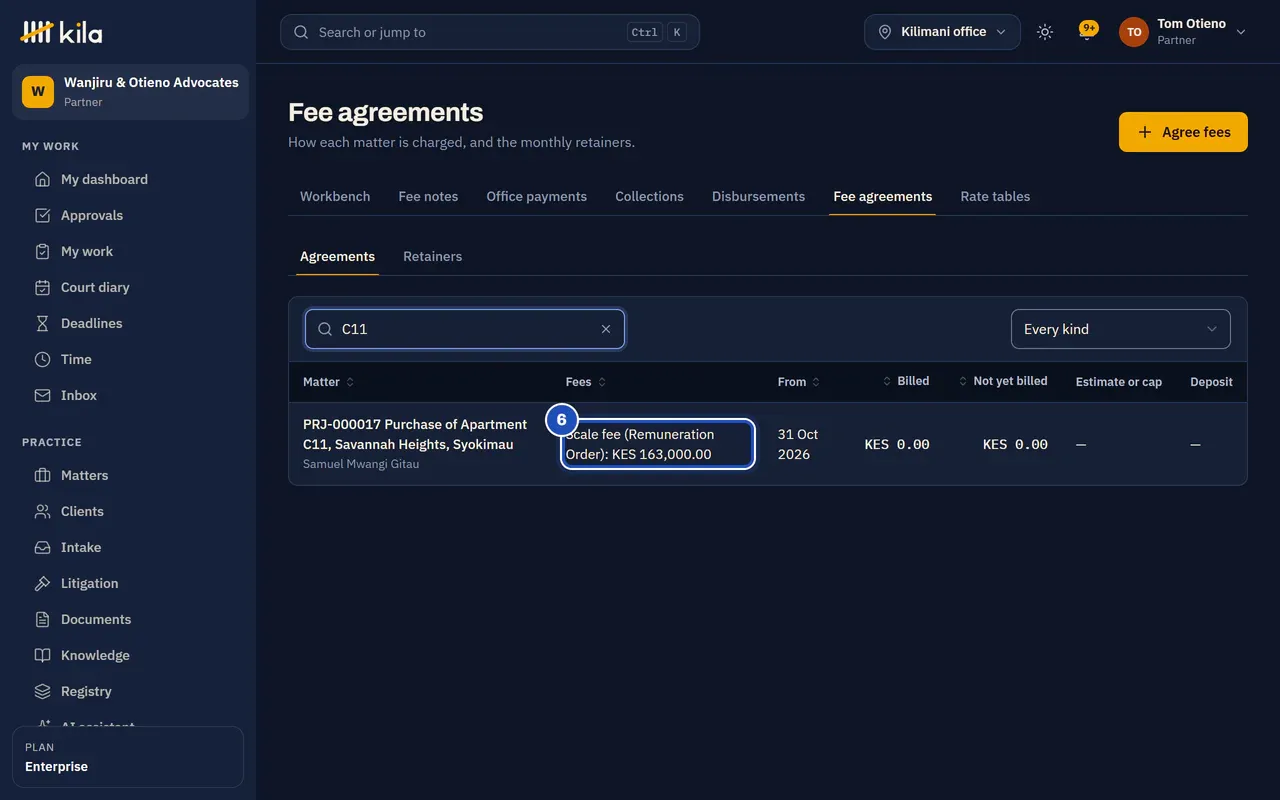Open the Intake sidebar link
Viewport: 1280px width, 800px height.
click(x=128, y=548)
